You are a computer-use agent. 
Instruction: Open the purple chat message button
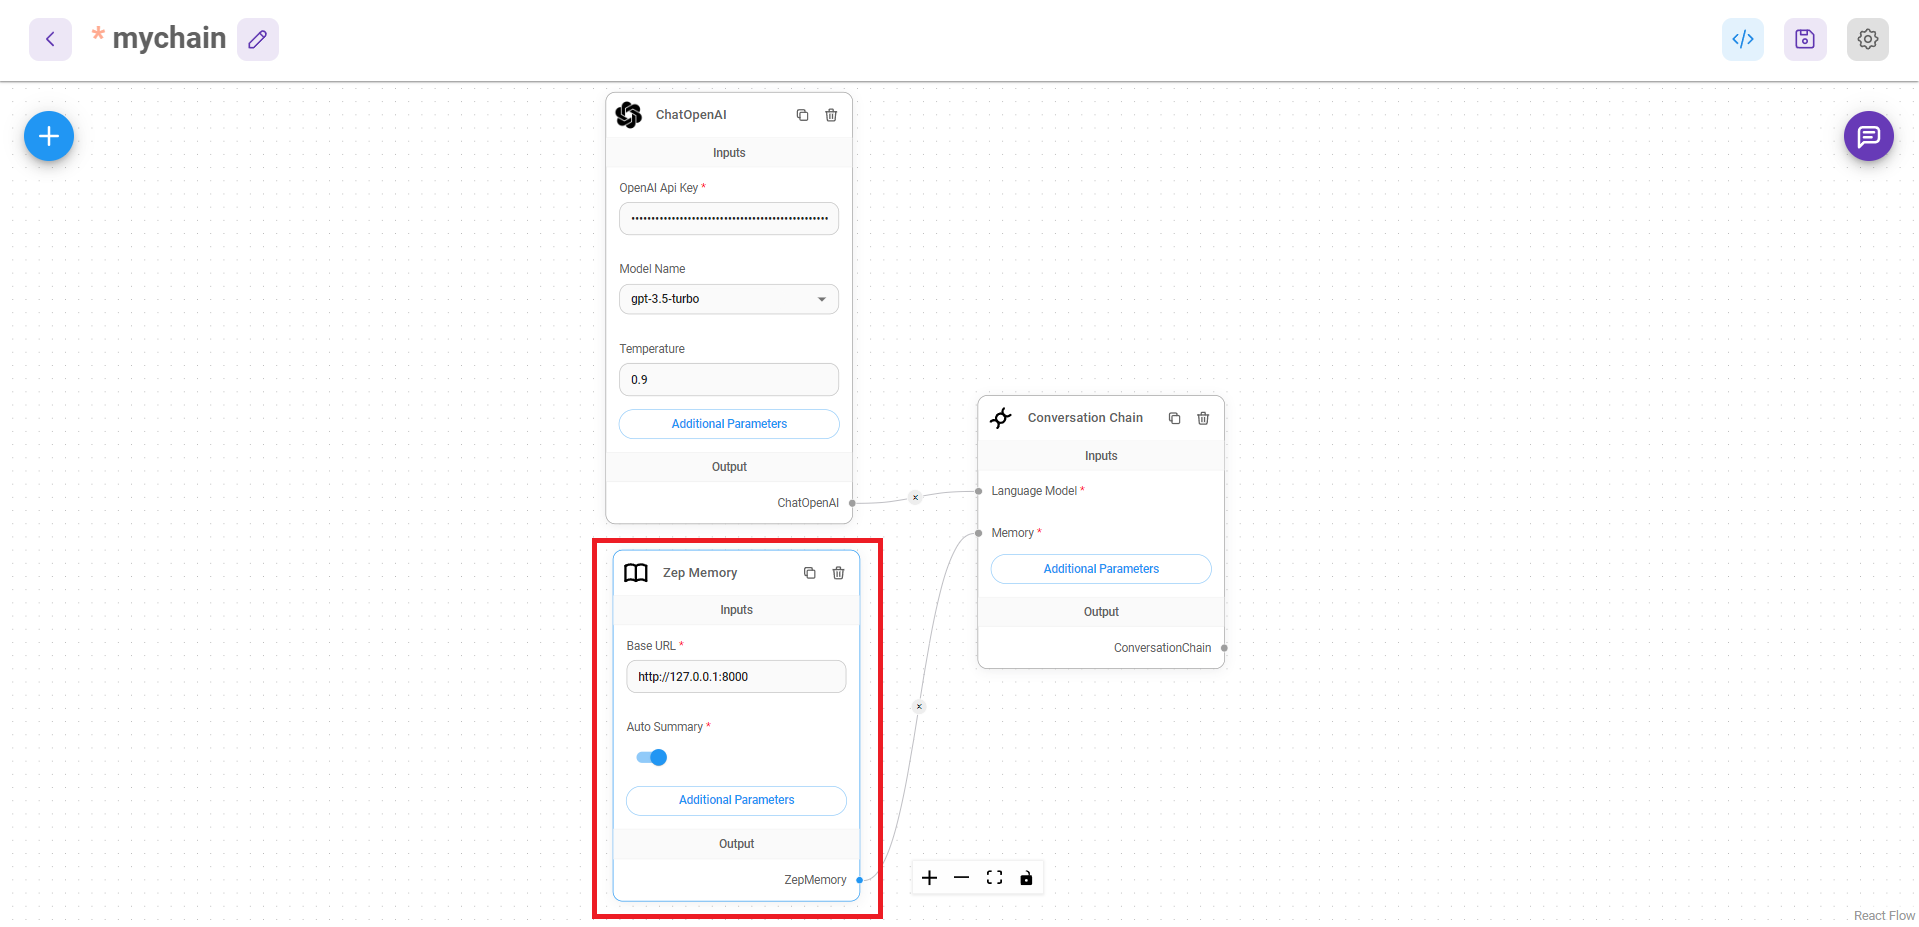(x=1868, y=136)
